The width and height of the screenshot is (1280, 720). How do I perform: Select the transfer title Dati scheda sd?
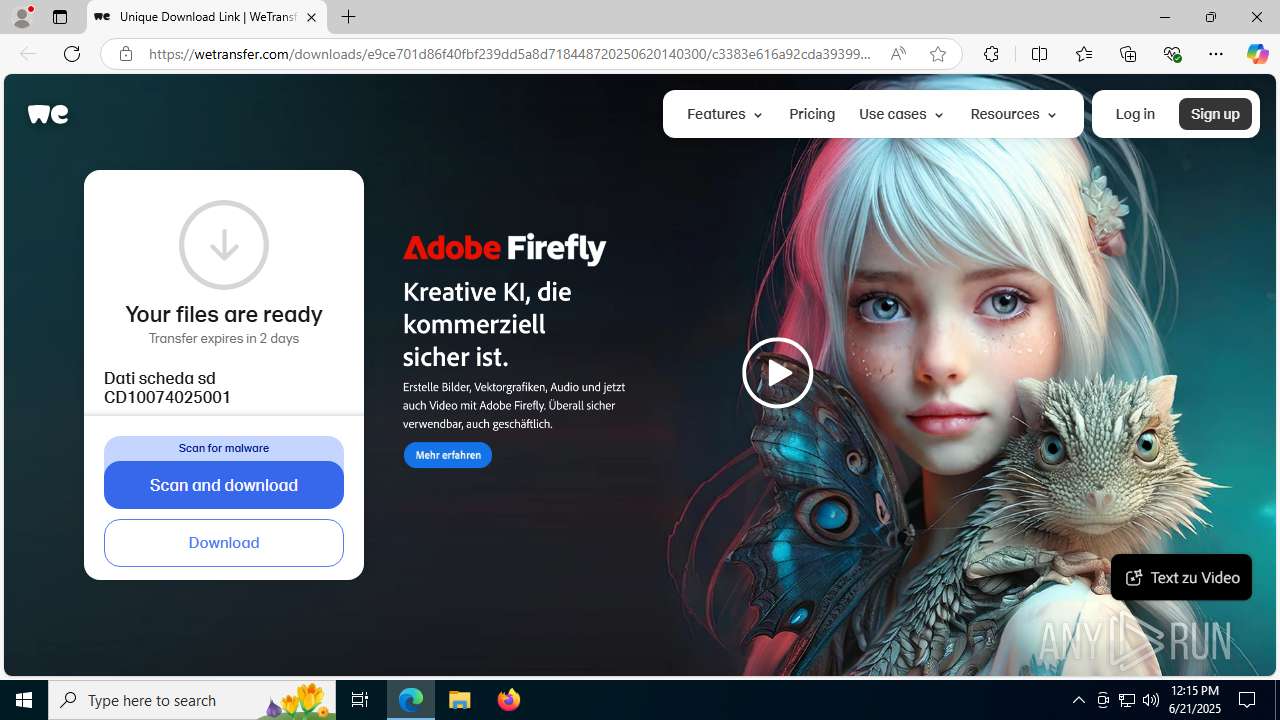(x=160, y=378)
